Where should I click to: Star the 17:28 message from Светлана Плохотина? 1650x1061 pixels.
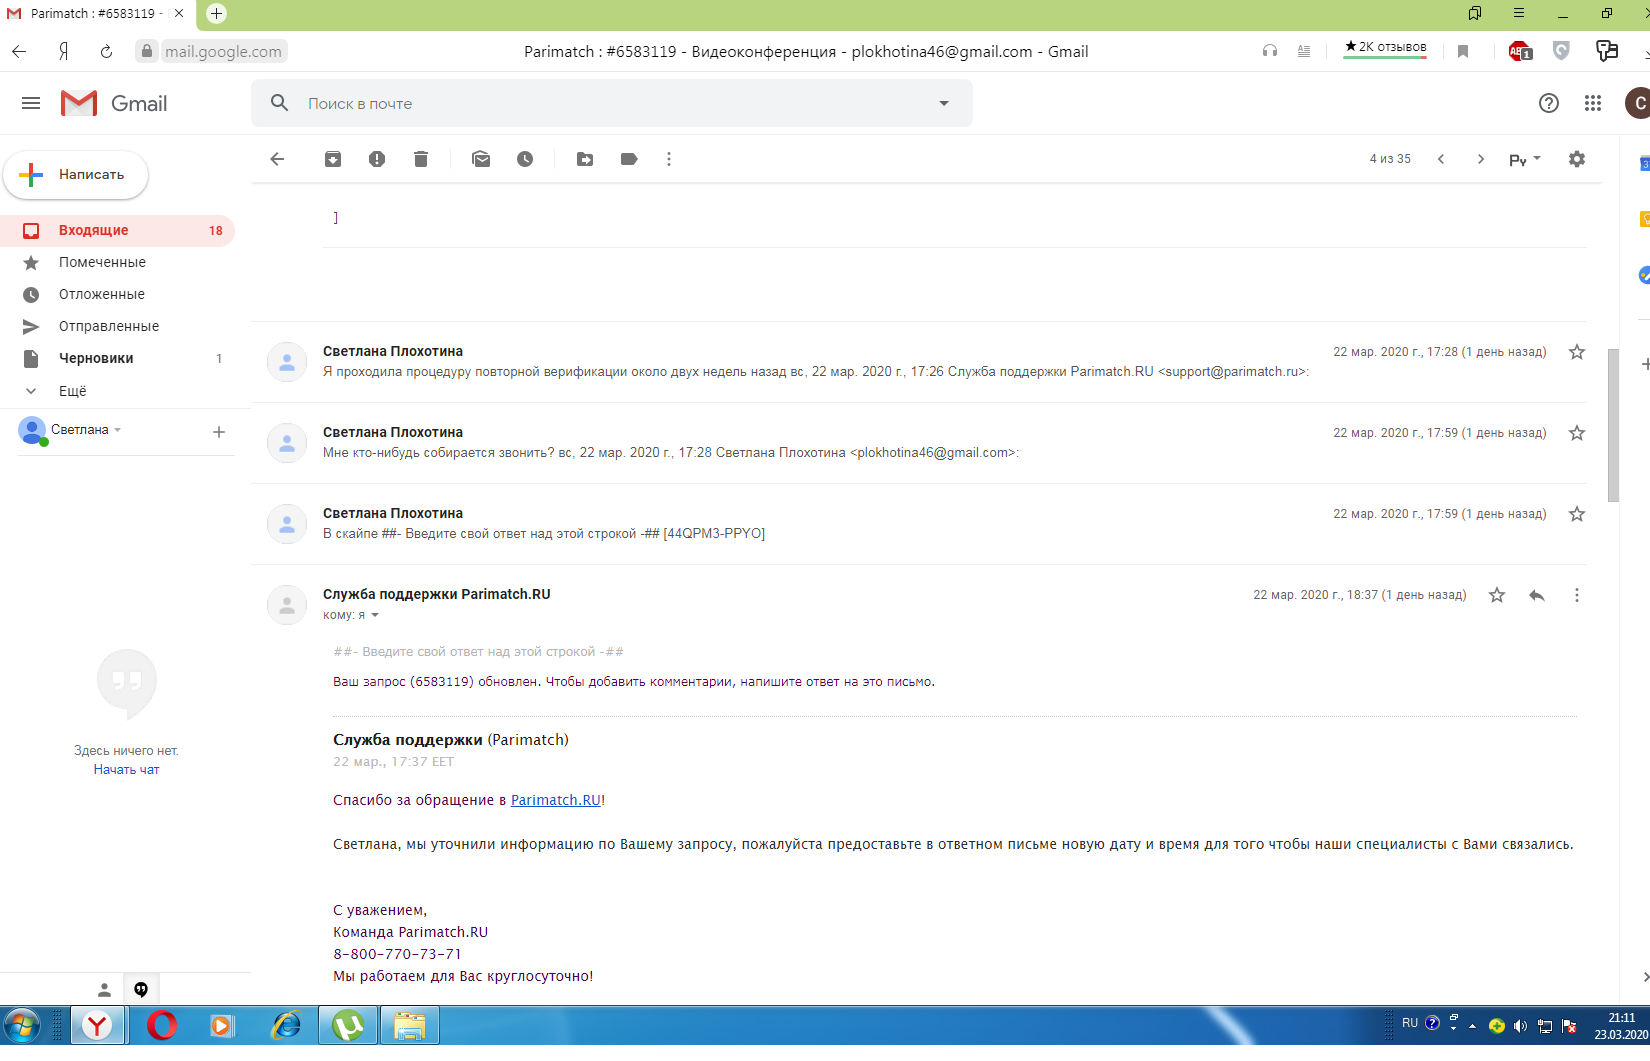click(x=1577, y=352)
